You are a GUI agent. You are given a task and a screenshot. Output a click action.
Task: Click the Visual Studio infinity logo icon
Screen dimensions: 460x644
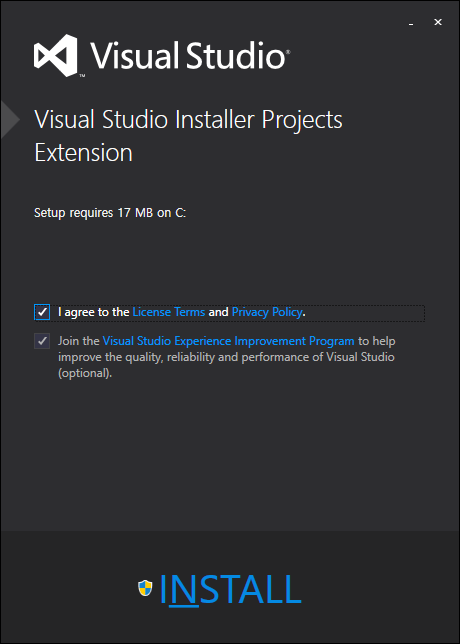(x=55, y=55)
